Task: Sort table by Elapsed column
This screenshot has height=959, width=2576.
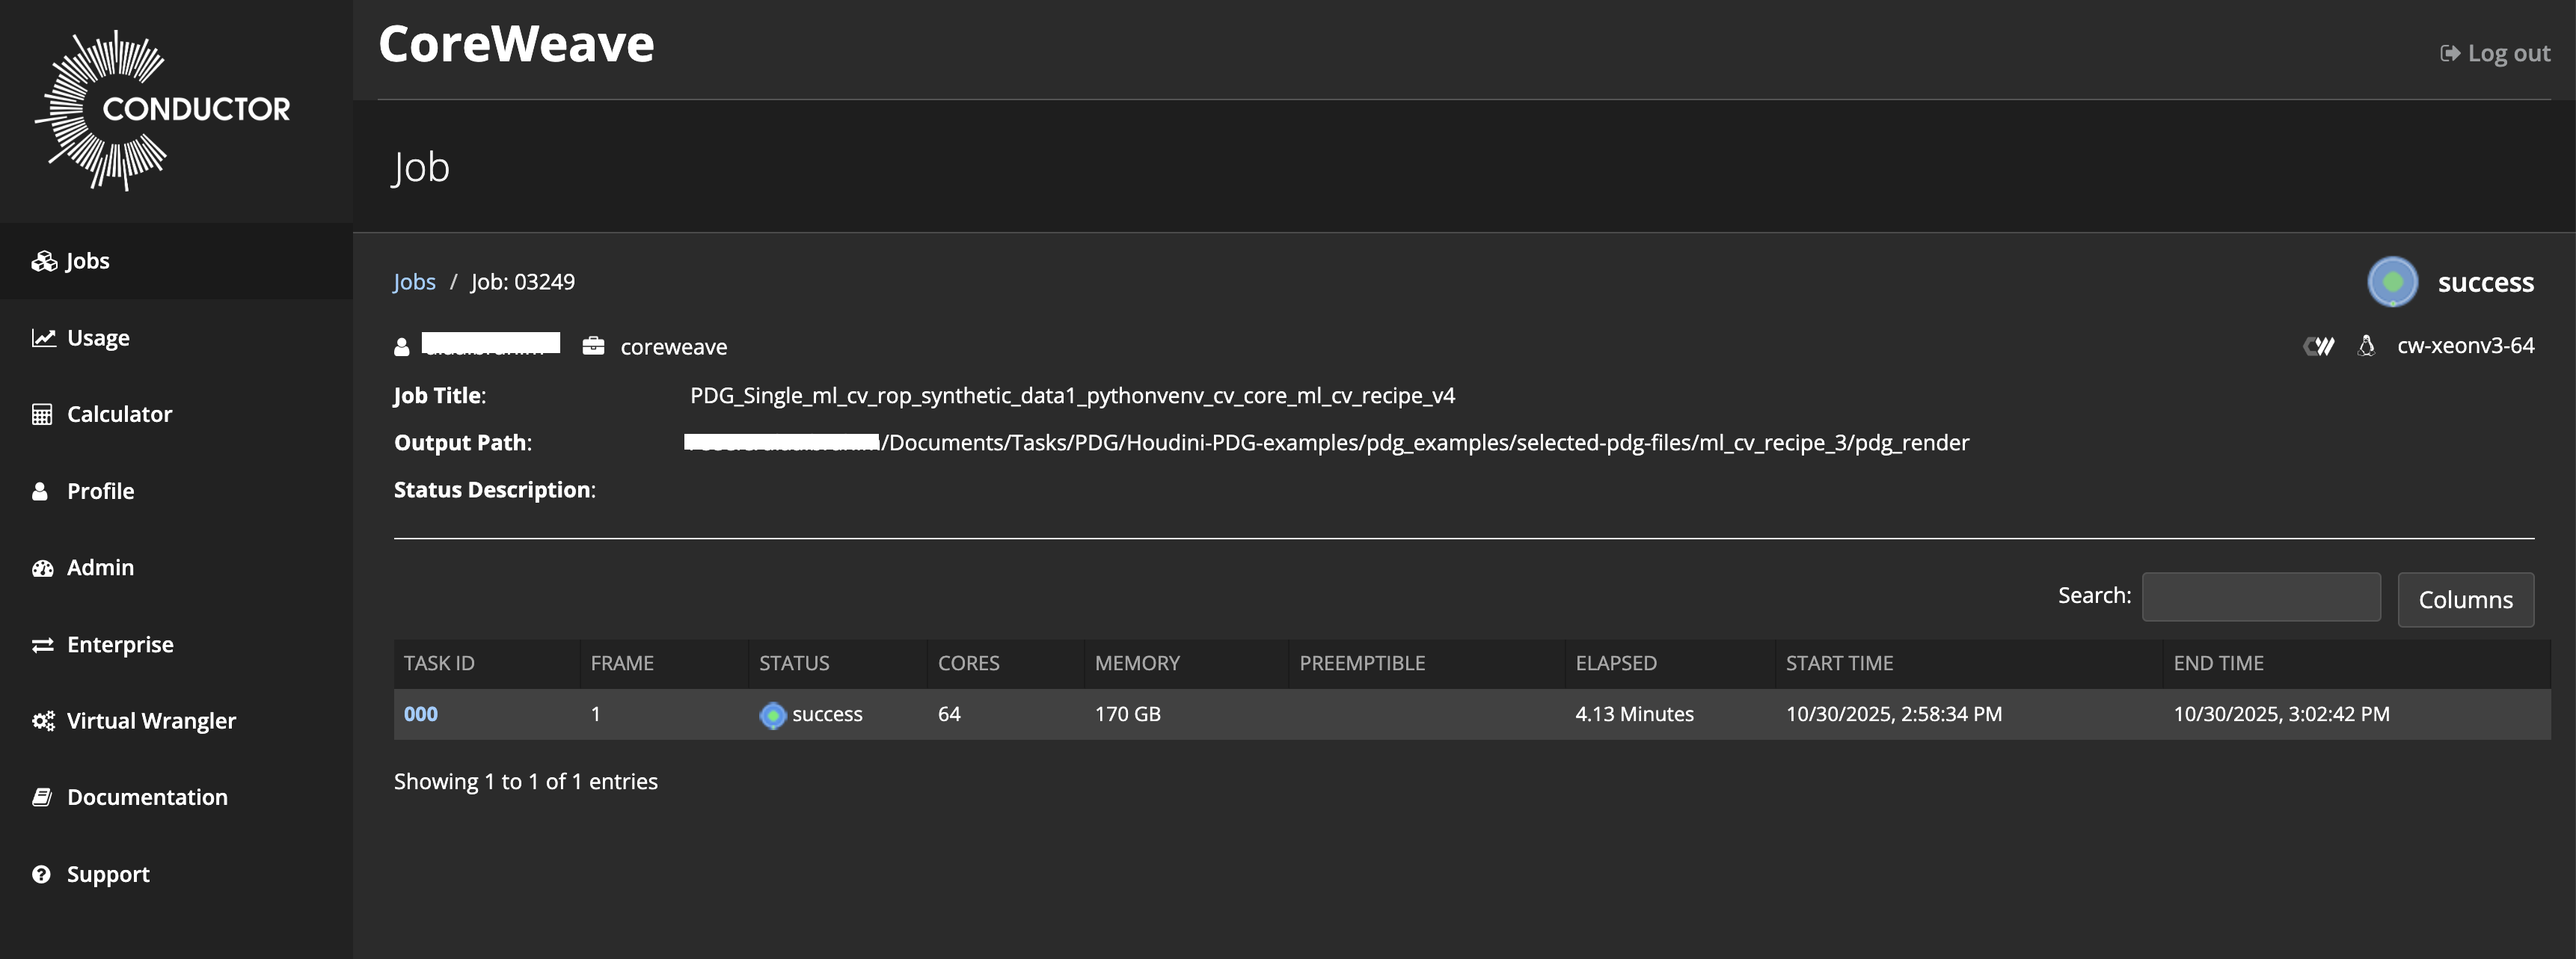Action: [x=1615, y=663]
